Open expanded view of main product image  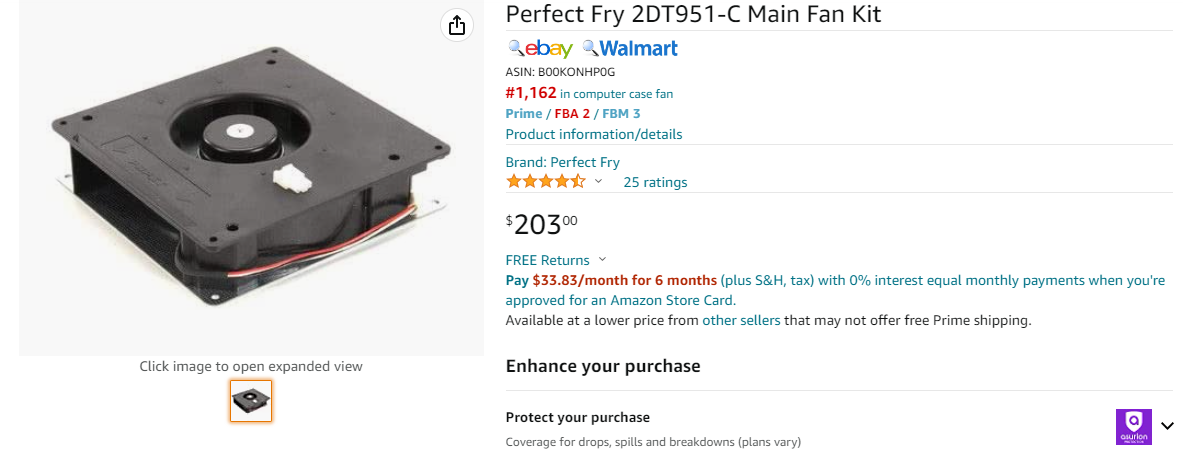(251, 179)
